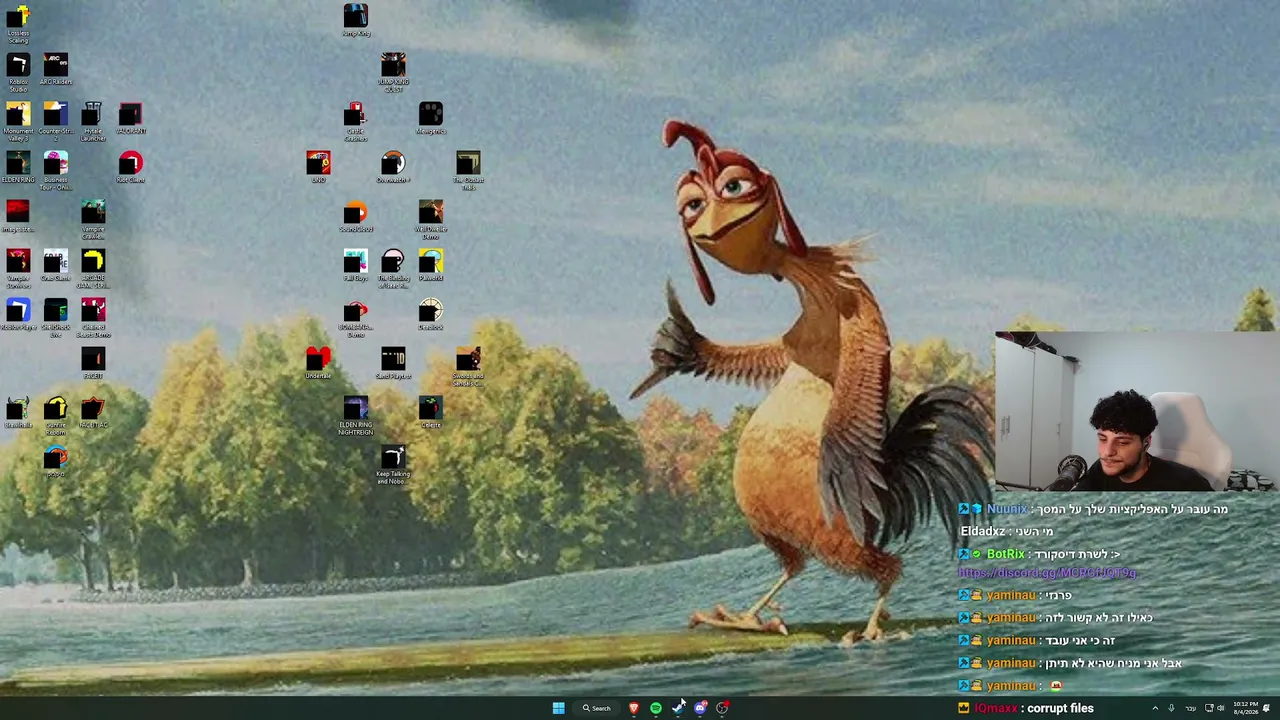Click the taskbar clock showing 10:12 PM
Image resolution: width=1280 pixels, height=720 pixels.
pyautogui.click(x=1245, y=708)
